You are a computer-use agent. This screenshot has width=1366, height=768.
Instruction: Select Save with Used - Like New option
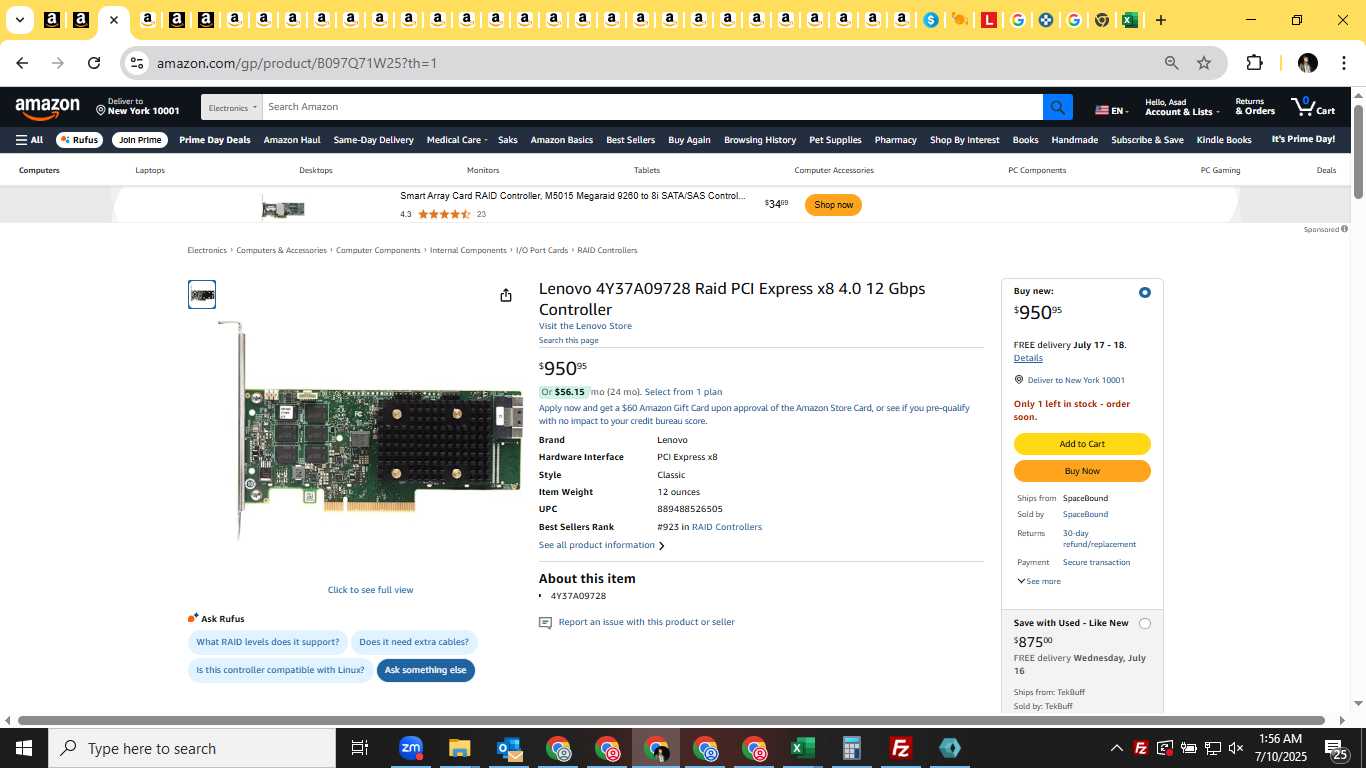pyautogui.click(x=1145, y=624)
